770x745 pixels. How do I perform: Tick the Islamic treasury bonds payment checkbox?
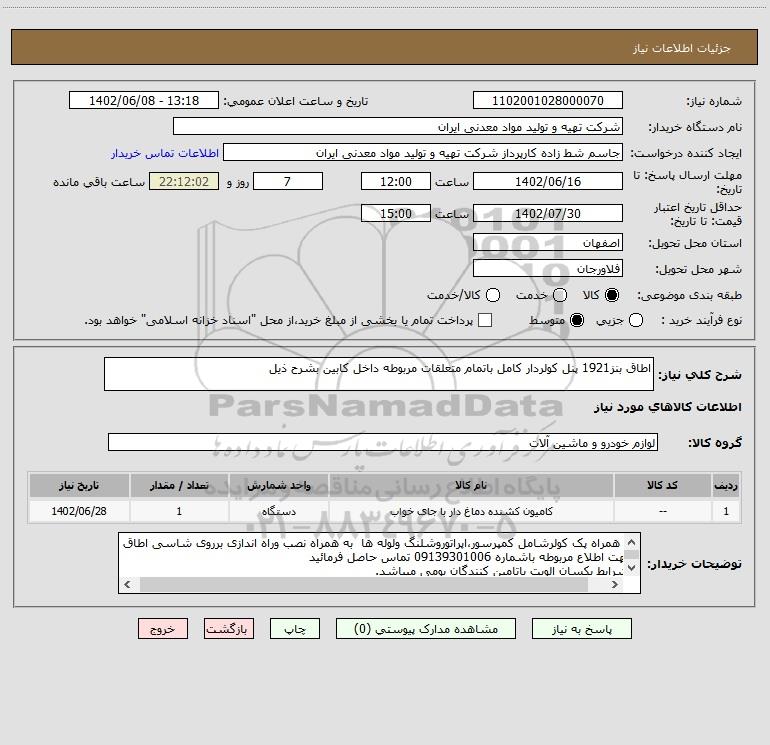[485, 320]
